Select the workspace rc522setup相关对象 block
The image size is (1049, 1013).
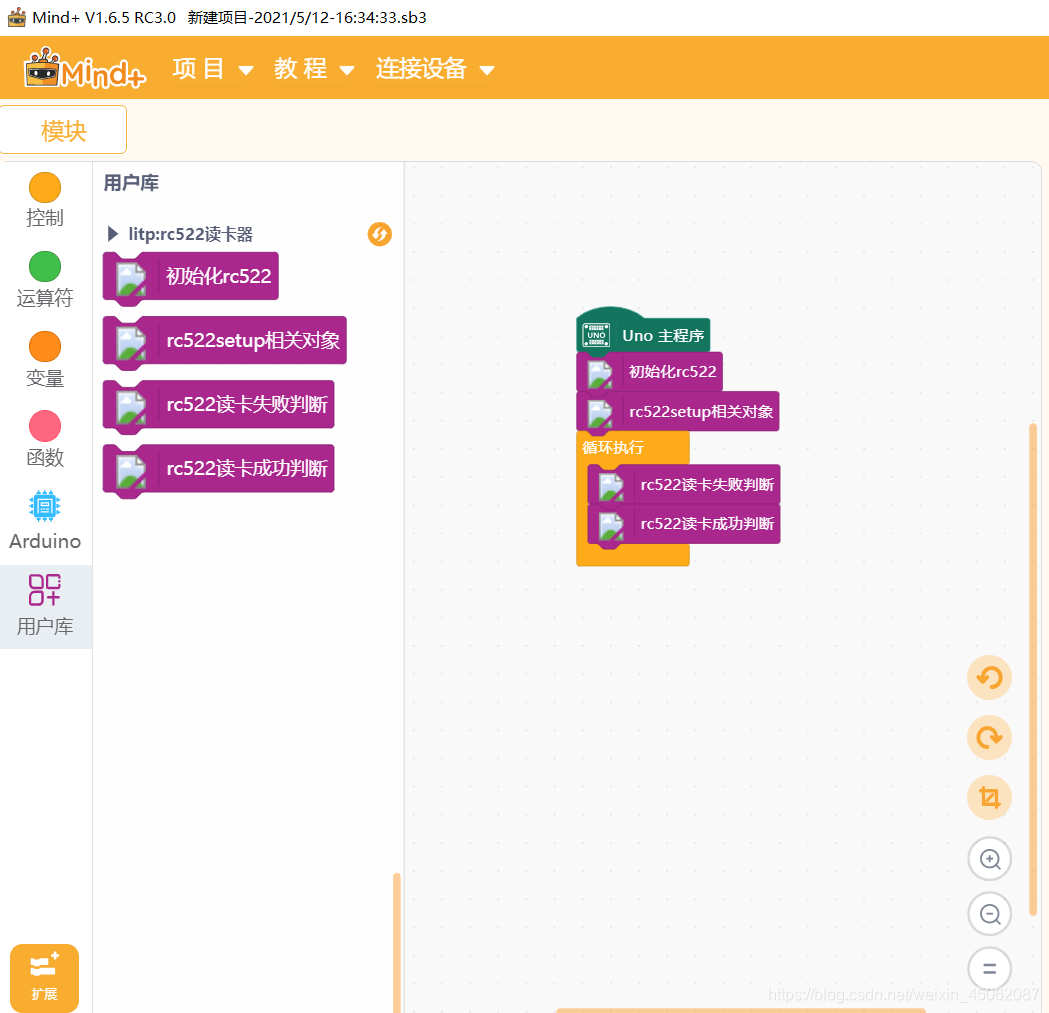(678, 412)
